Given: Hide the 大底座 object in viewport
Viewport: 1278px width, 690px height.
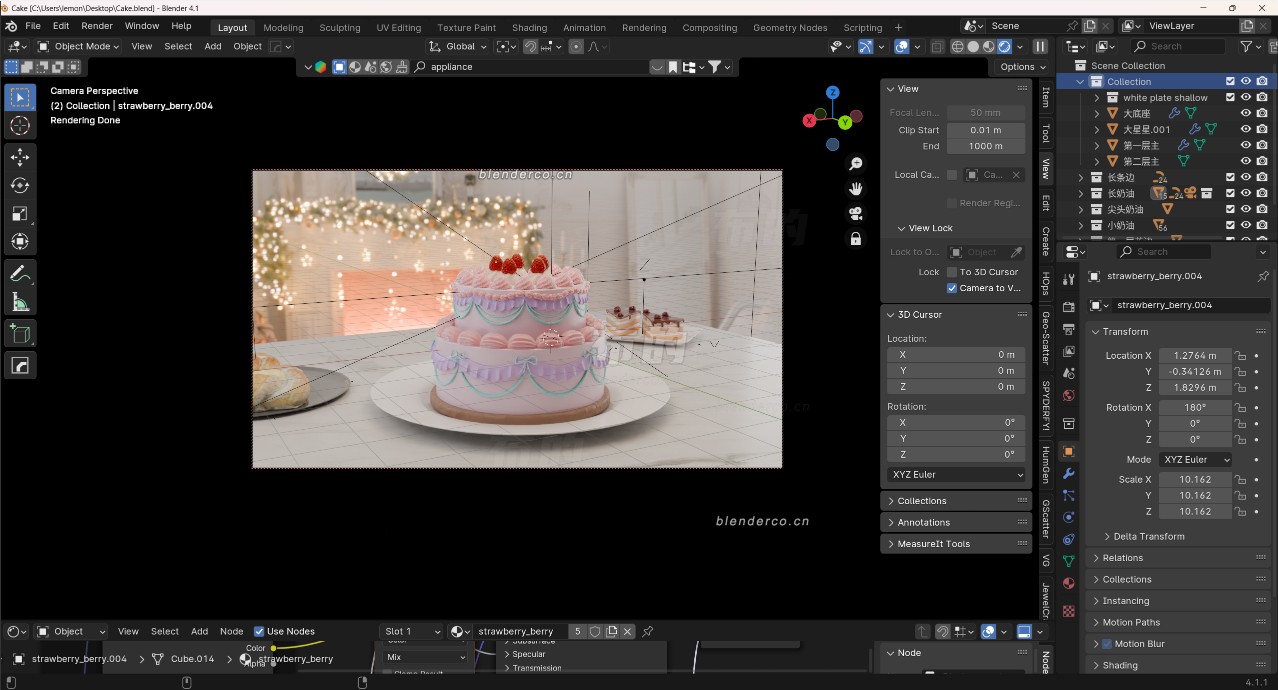Looking at the screenshot, I should tap(1246, 114).
